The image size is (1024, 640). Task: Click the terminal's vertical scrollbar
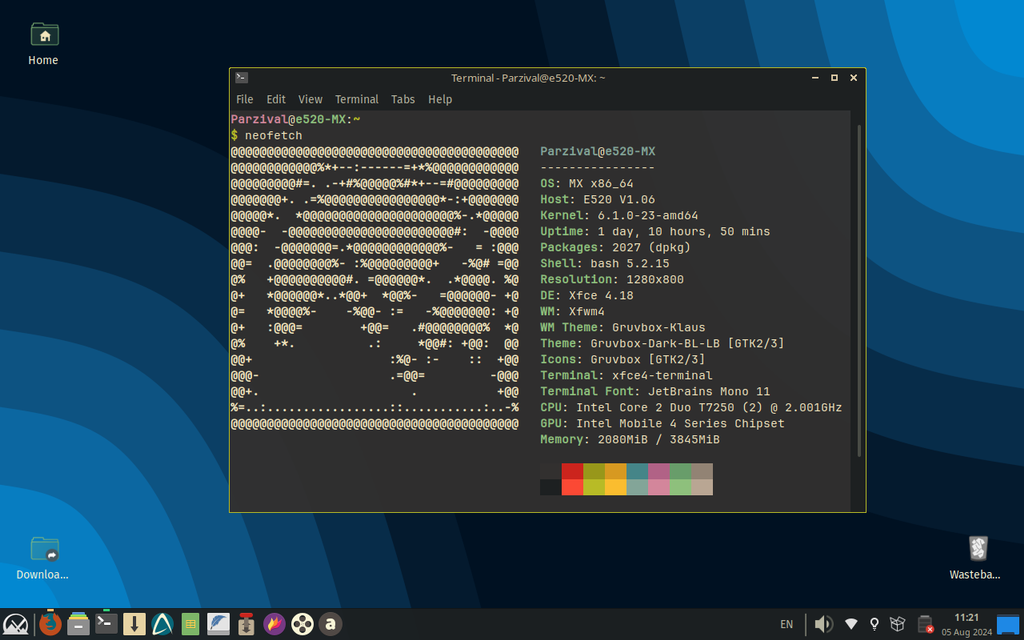859,290
